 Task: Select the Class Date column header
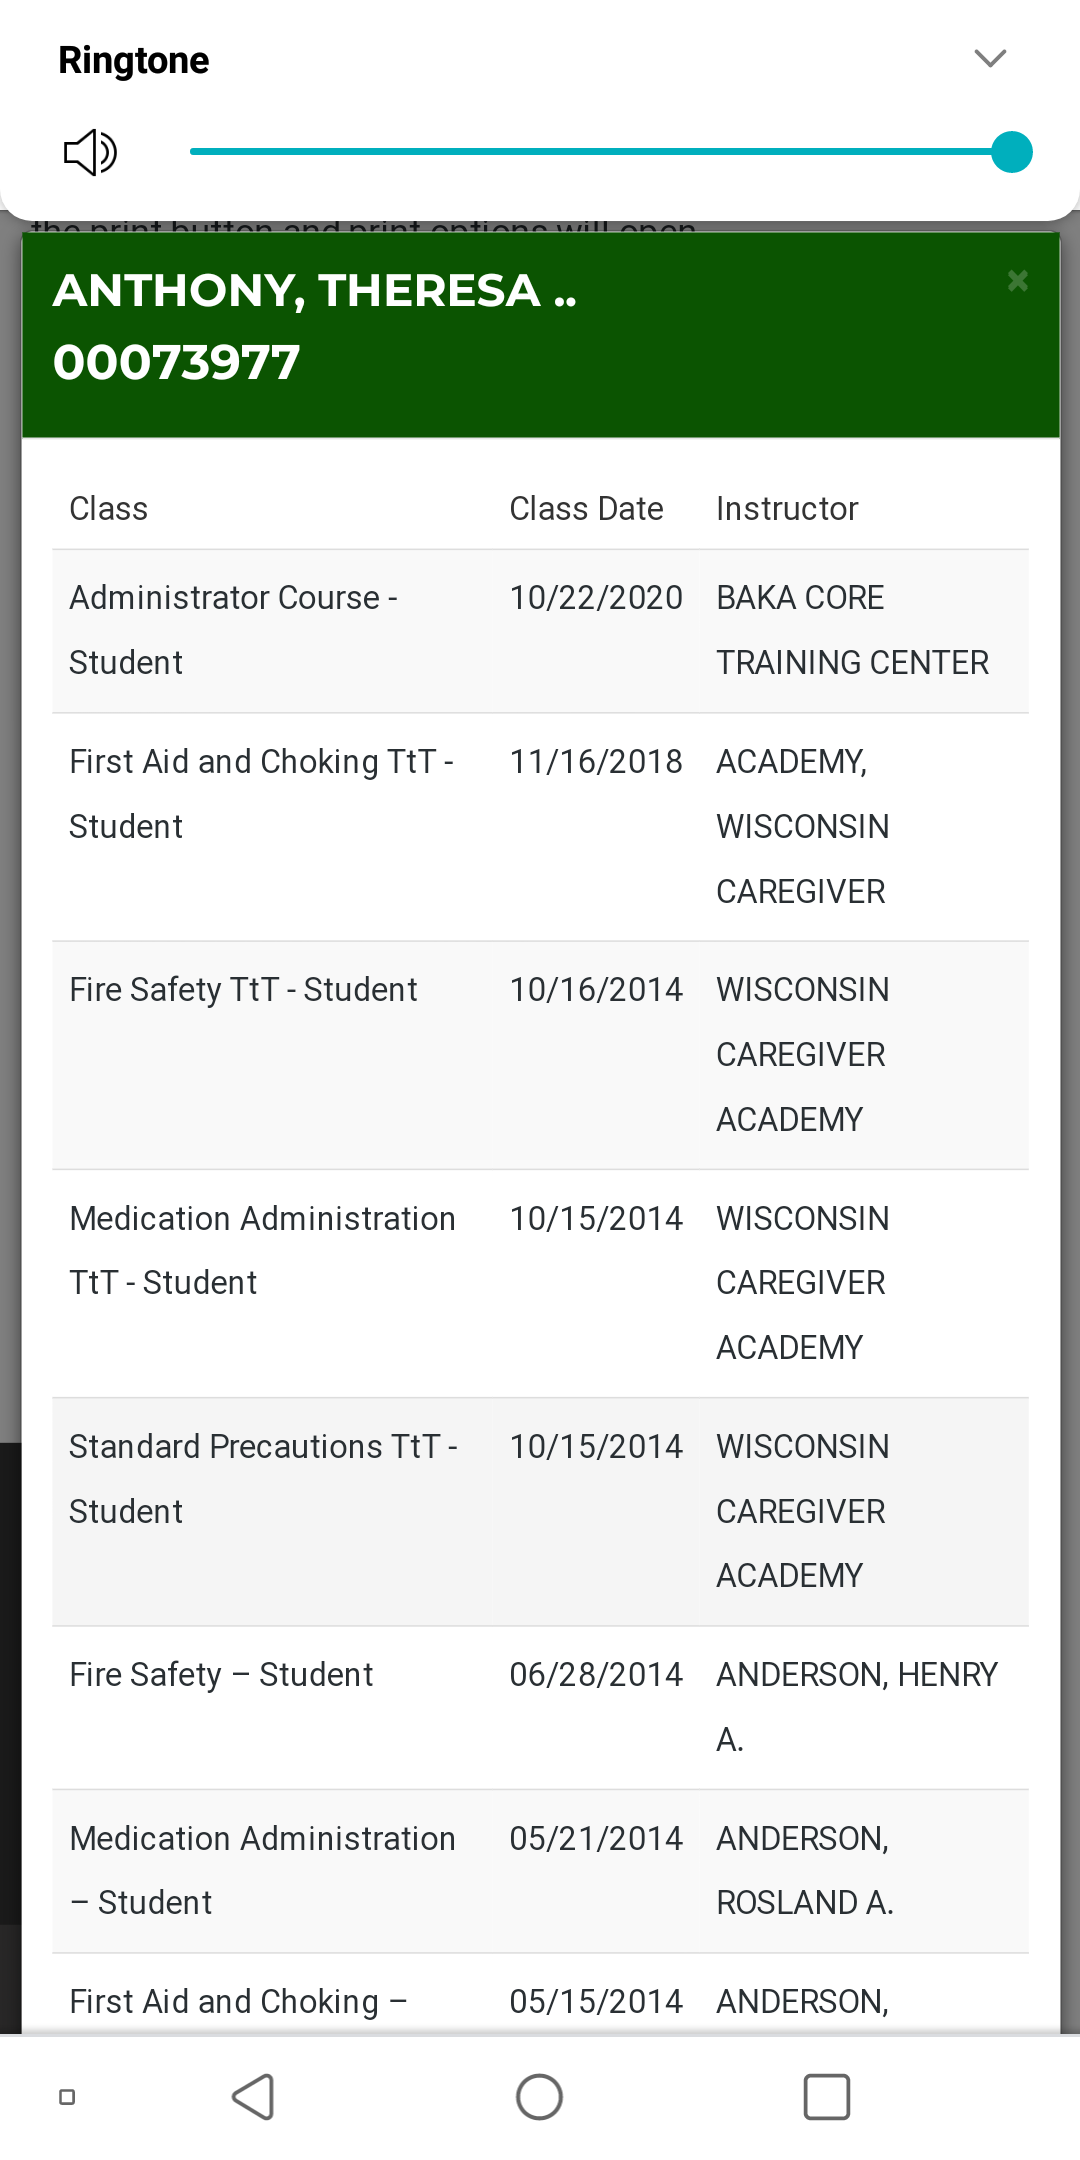(586, 509)
